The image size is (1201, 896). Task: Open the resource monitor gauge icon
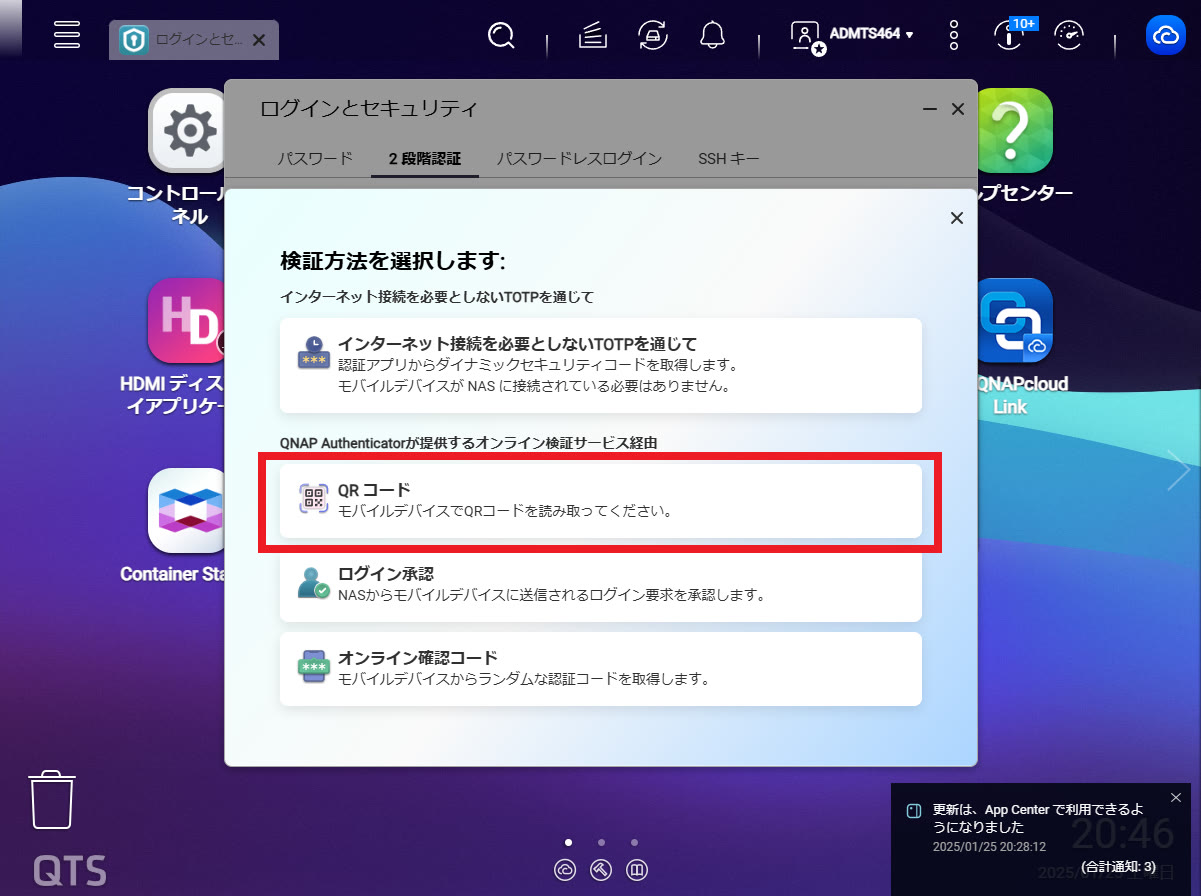click(1070, 36)
